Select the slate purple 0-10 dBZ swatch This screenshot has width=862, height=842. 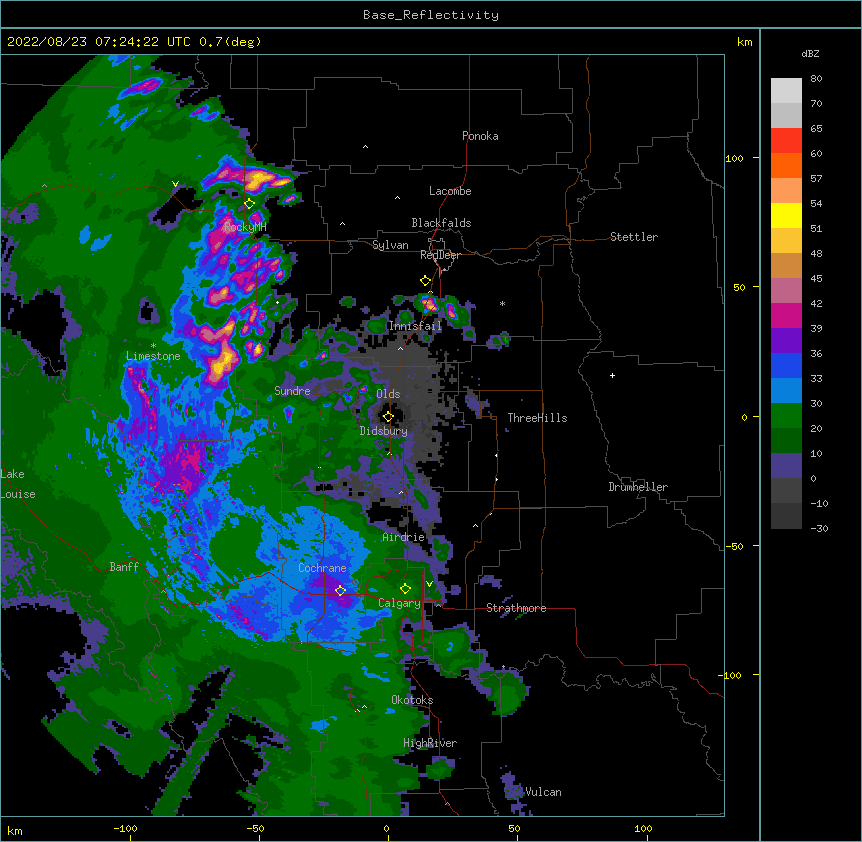pos(786,466)
